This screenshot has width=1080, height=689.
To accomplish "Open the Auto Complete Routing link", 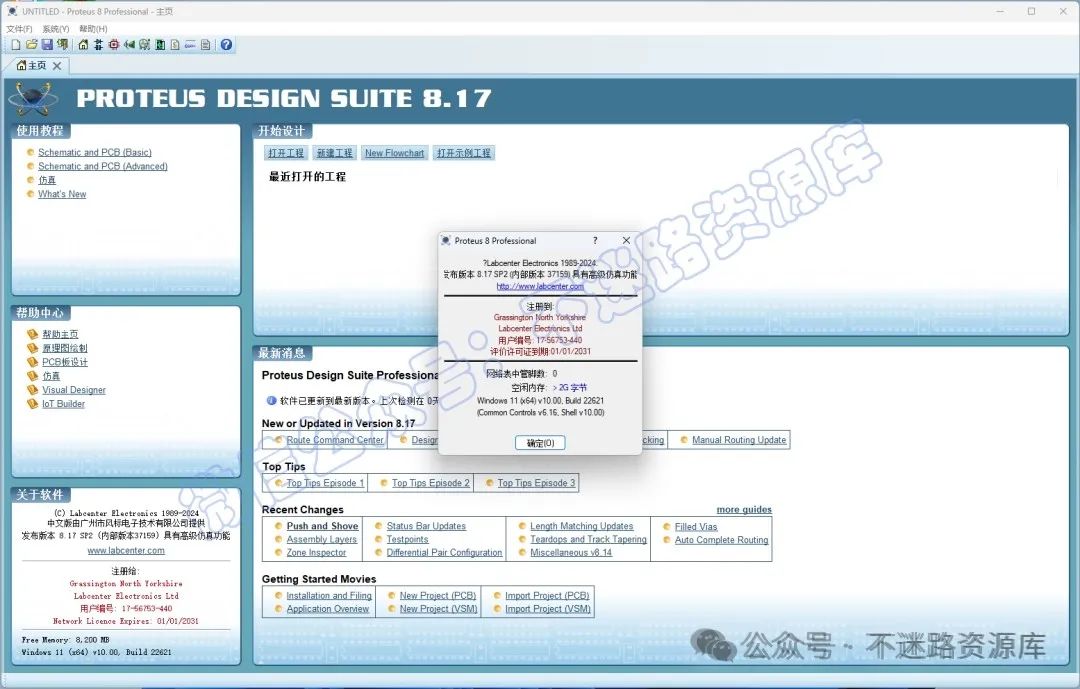I will (x=721, y=540).
